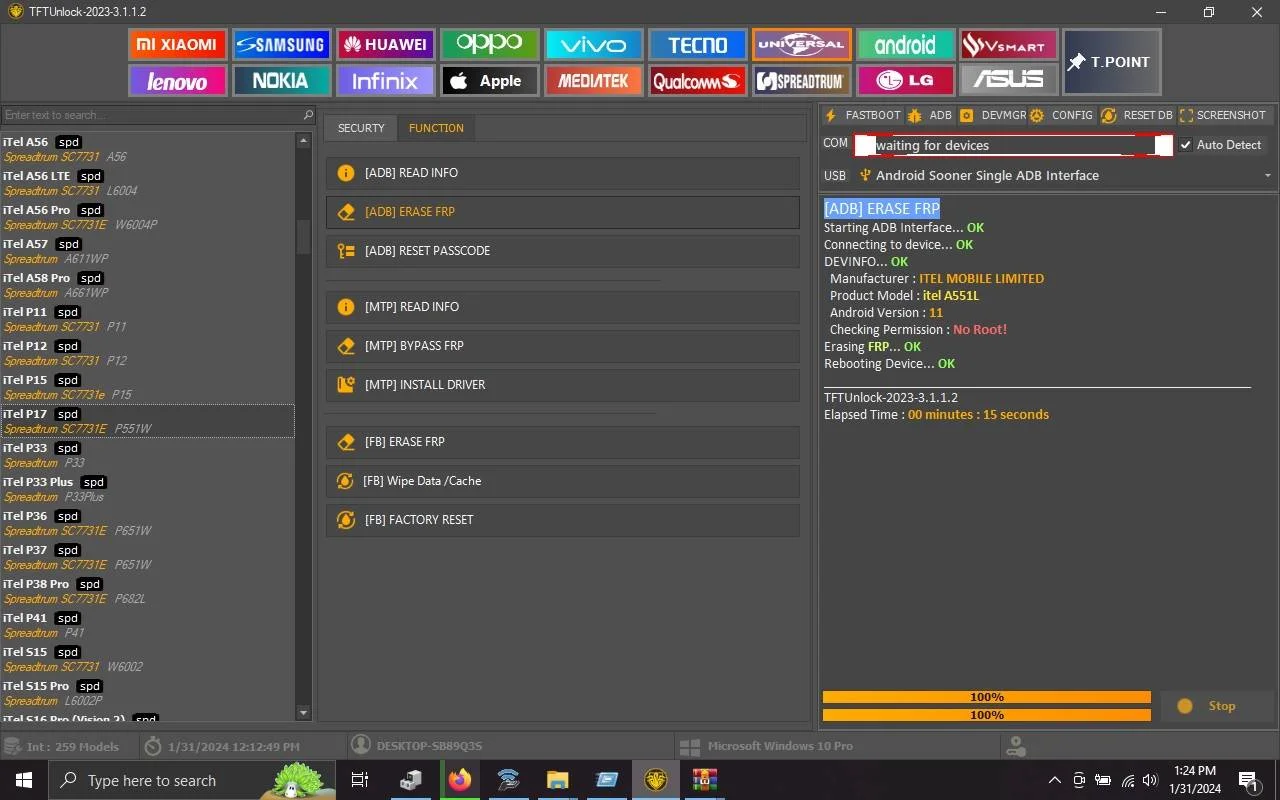Click the model list scroll-down arrow
Viewport: 1280px width, 800px height.
point(304,713)
